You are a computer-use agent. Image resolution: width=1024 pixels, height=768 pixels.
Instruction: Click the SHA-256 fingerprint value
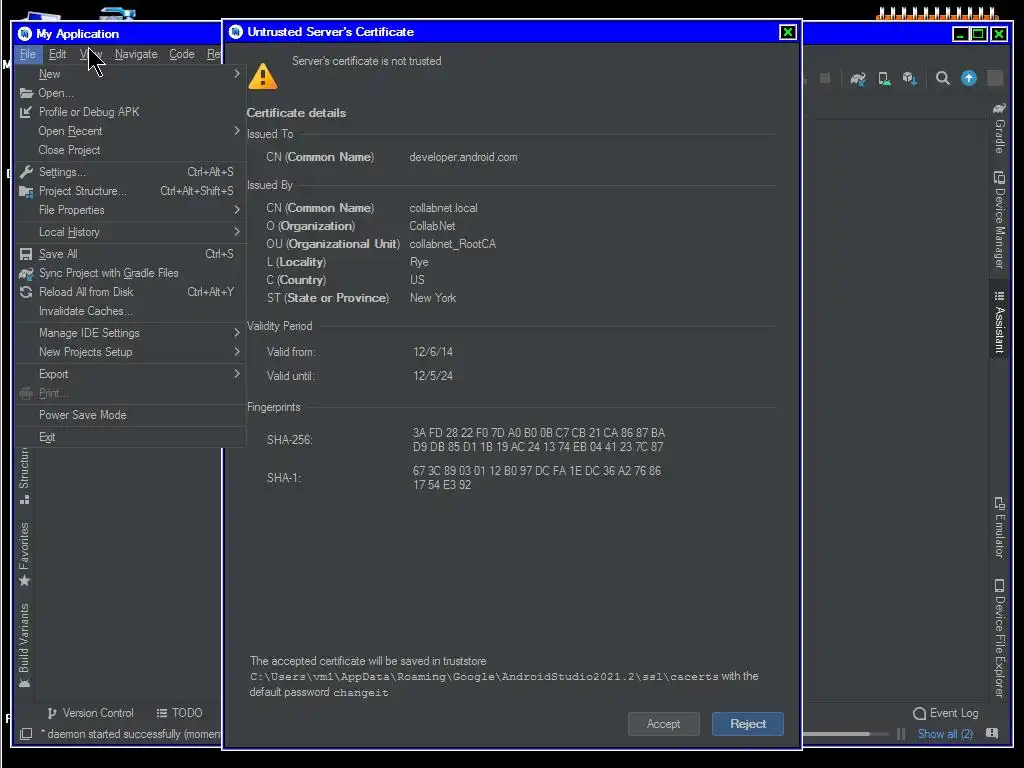tap(539, 440)
